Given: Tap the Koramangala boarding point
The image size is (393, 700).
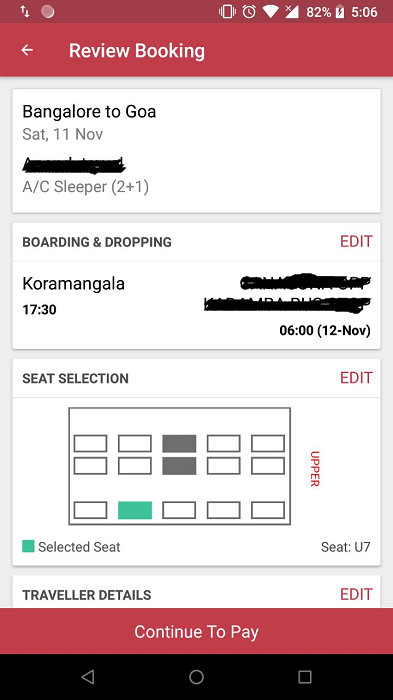Looking at the screenshot, I should pyautogui.click(x=74, y=283).
